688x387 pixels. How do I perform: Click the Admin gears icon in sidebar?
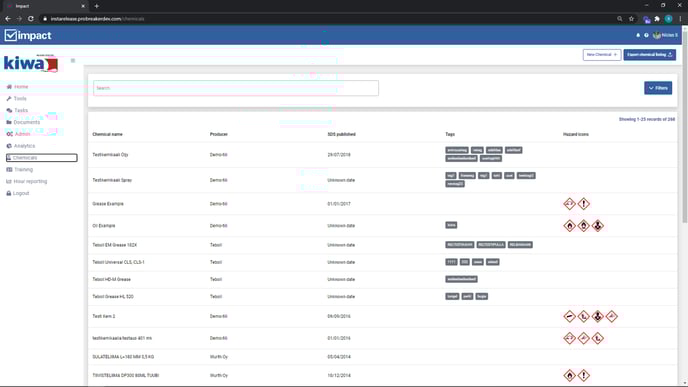coord(9,134)
